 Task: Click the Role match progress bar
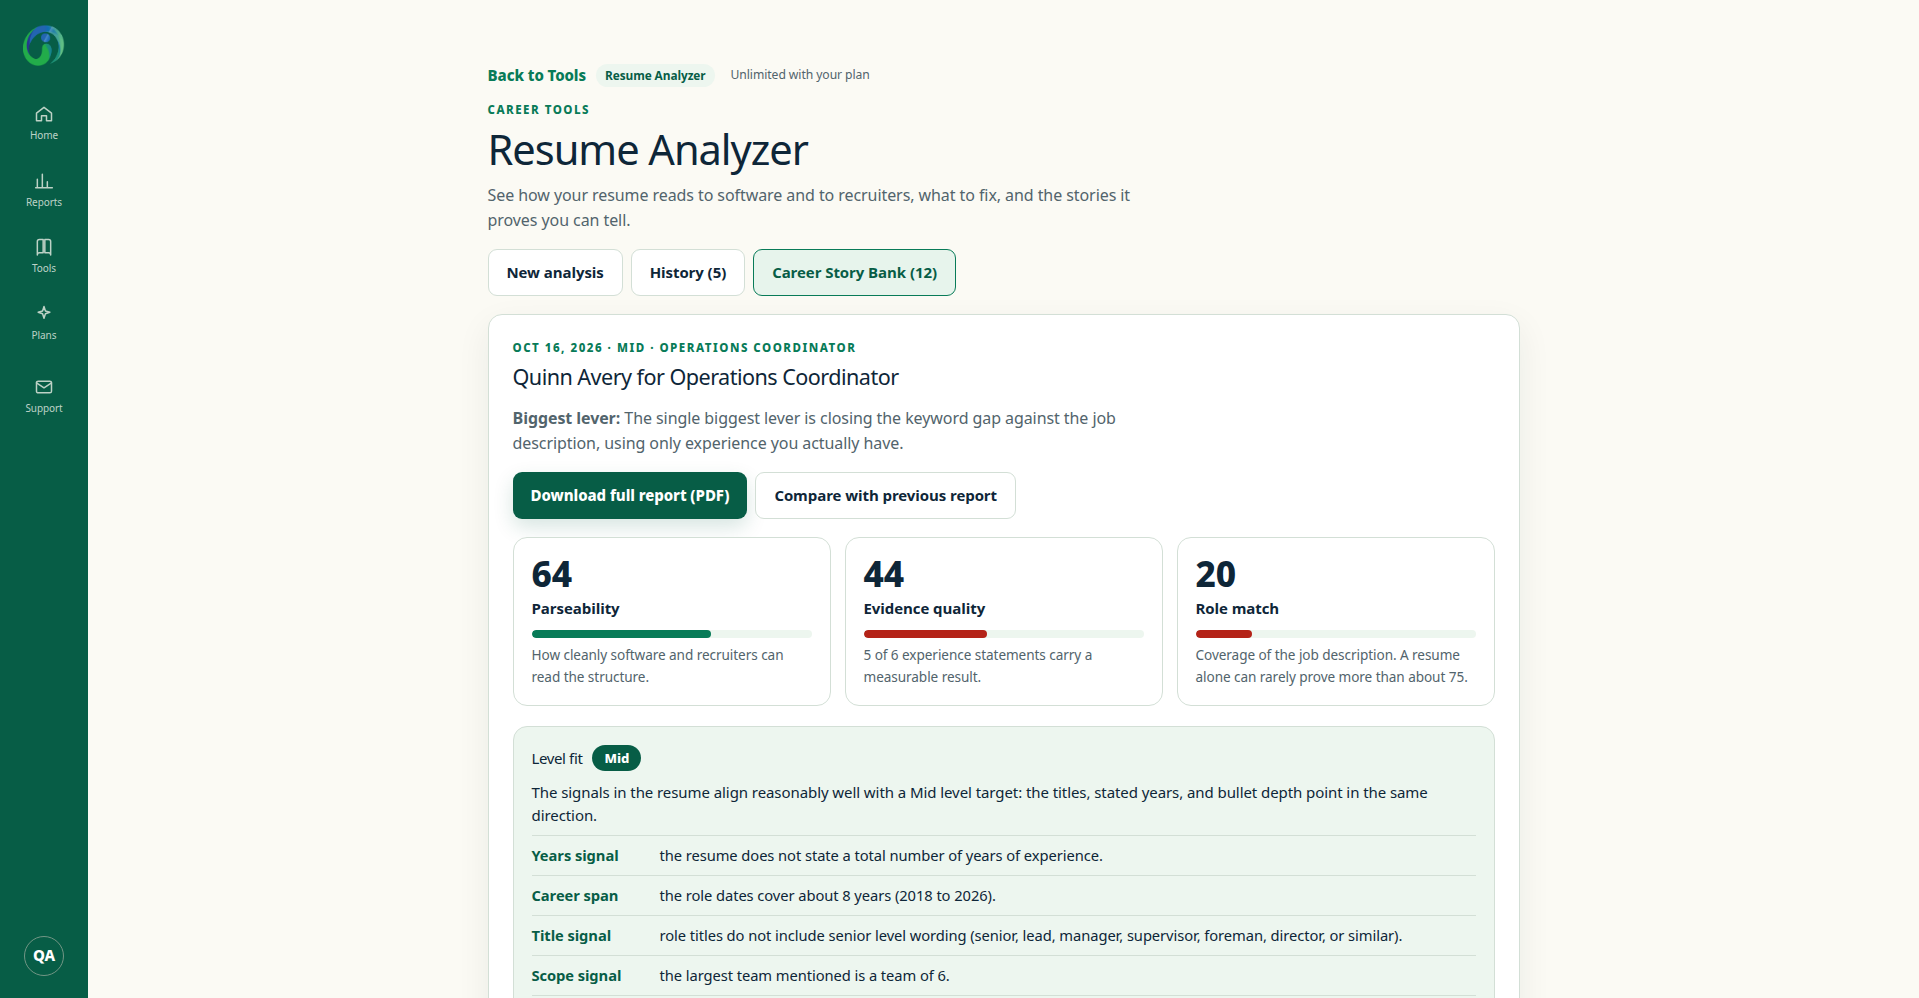pyautogui.click(x=1335, y=634)
